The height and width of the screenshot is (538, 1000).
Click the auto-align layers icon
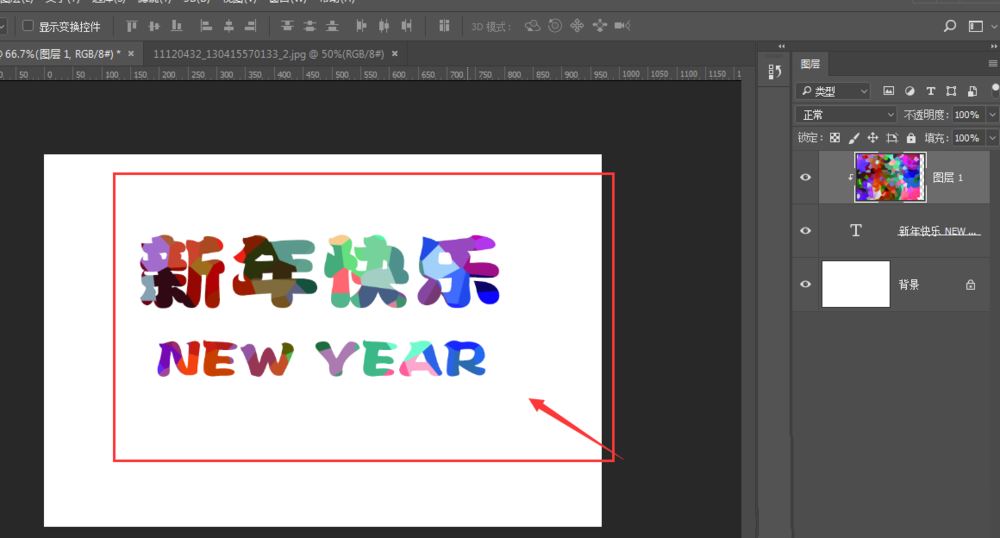pos(444,26)
